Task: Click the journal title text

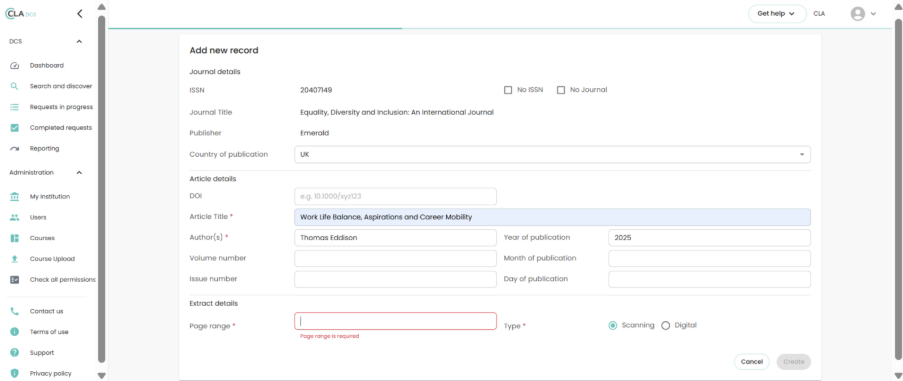Action: [x=397, y=112]
